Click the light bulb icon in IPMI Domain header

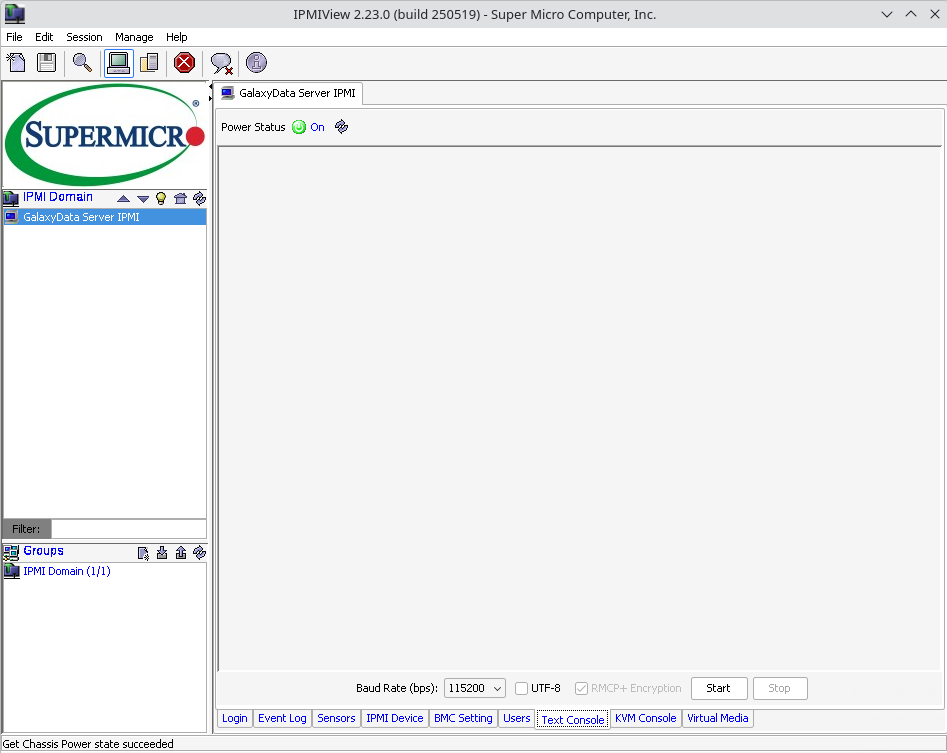tap(161, 198)
